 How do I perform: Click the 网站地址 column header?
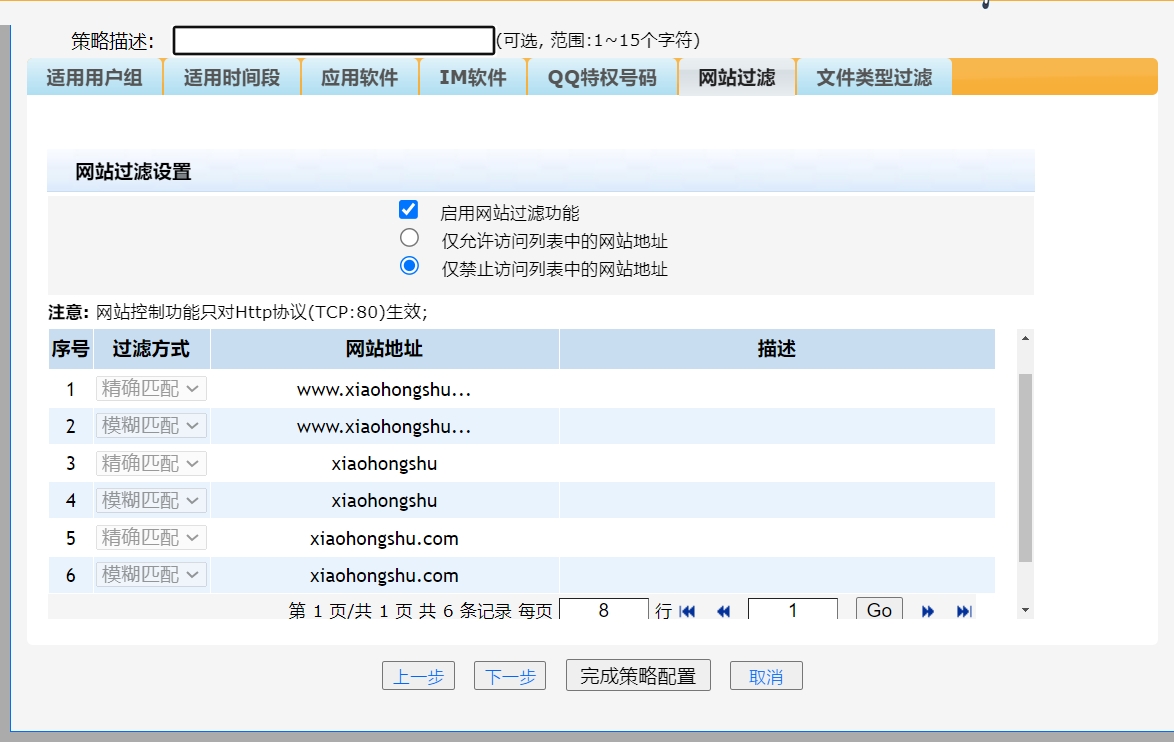(384, 349)
